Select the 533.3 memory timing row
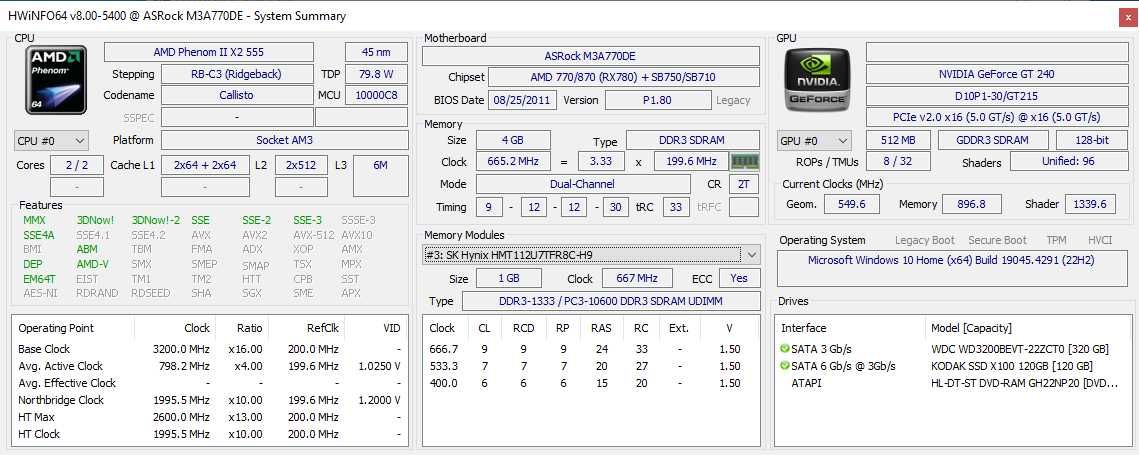This screenshot has width=1139, height=455. (x=591, y=366)
